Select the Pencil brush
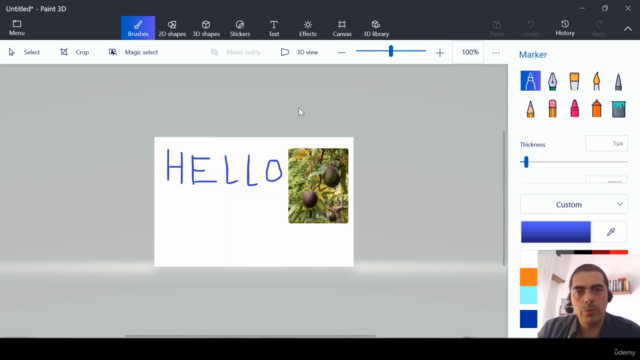Image resolution: width=640 pixels, height=360 pixels. point(531,109)
